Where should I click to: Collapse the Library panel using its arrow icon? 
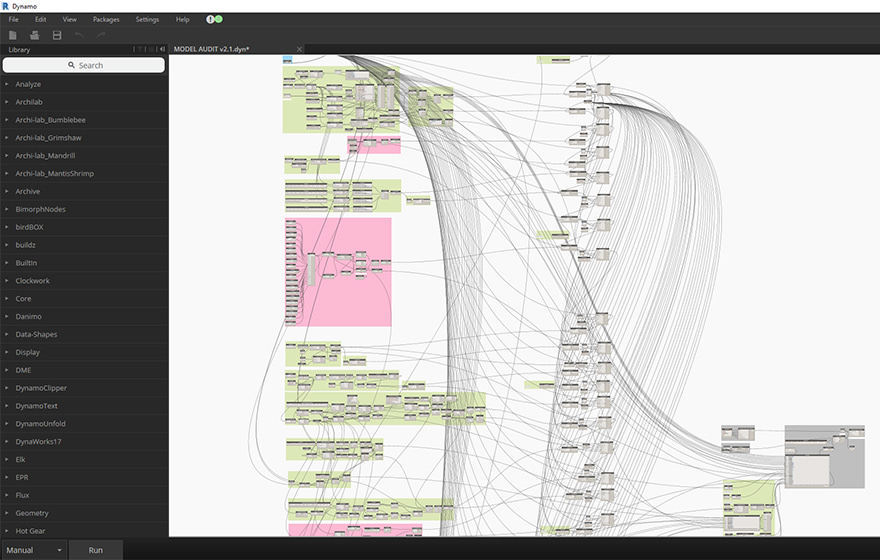pyautogui.click(x=162, y=49)
